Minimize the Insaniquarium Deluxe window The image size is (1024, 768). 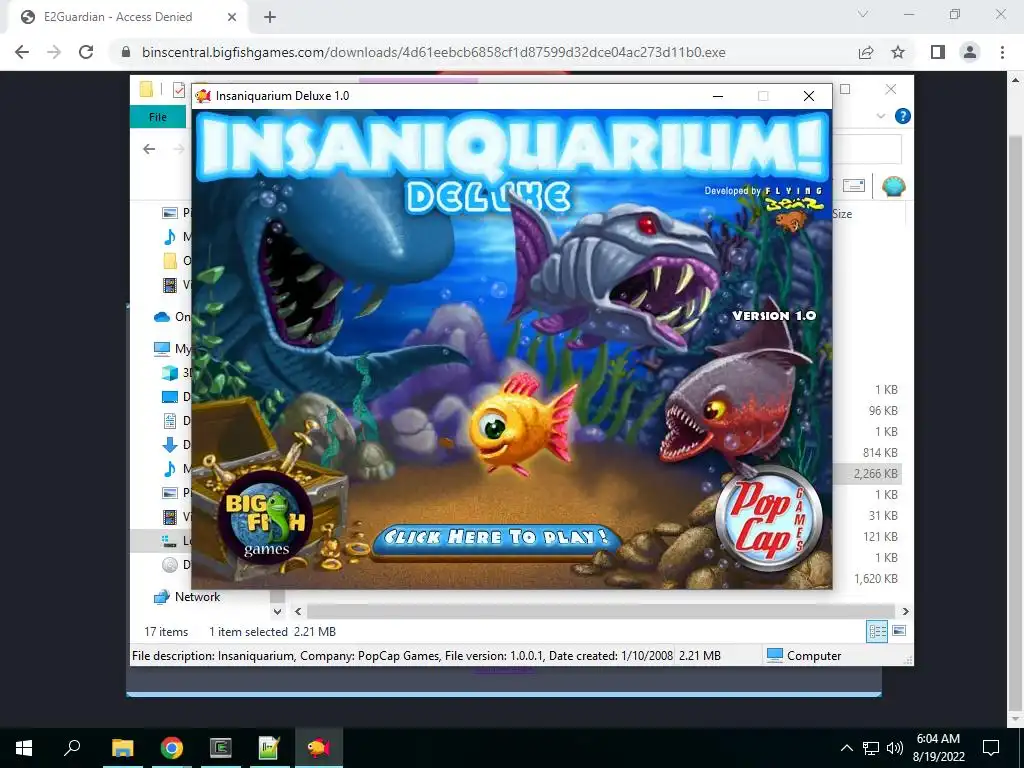click(718, 96)
